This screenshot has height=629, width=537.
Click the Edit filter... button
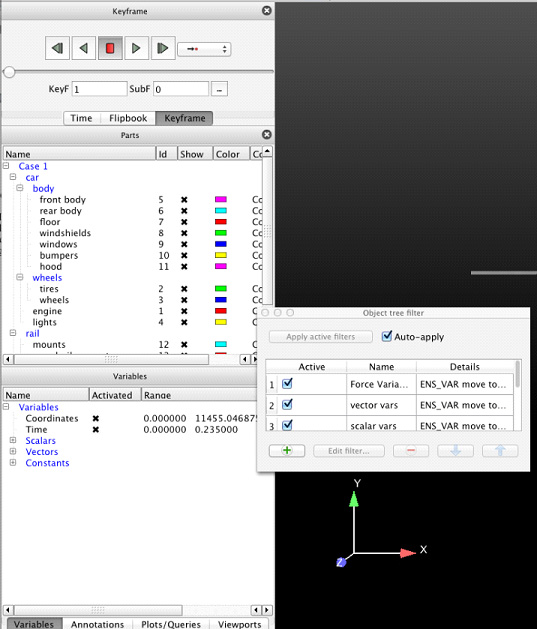(x=349, y=450)
